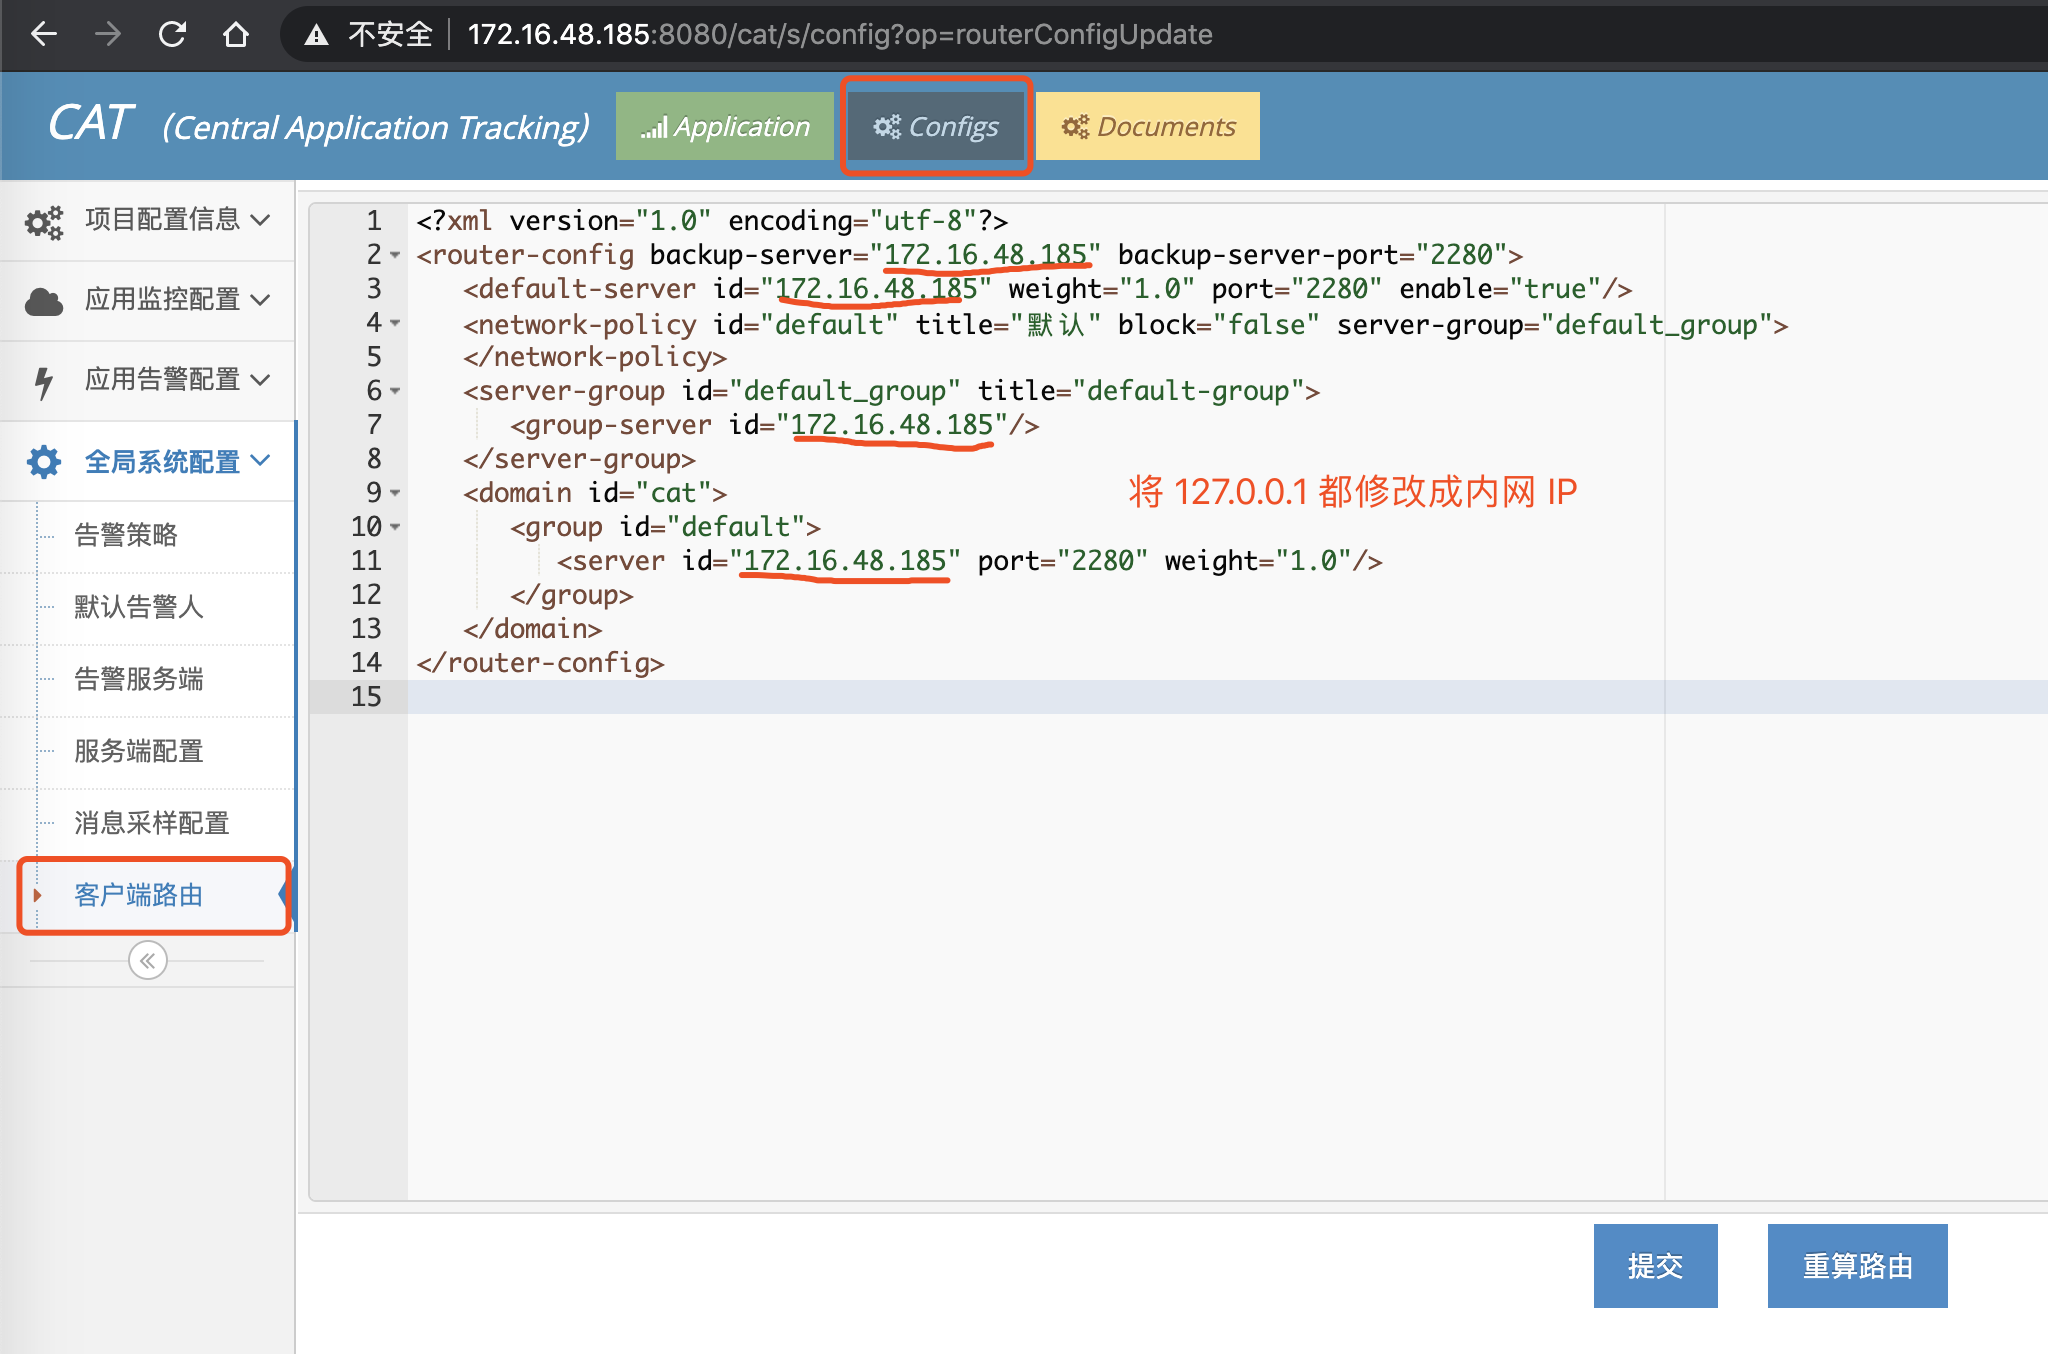Reload the page with refresh icon

pos(172,34)
